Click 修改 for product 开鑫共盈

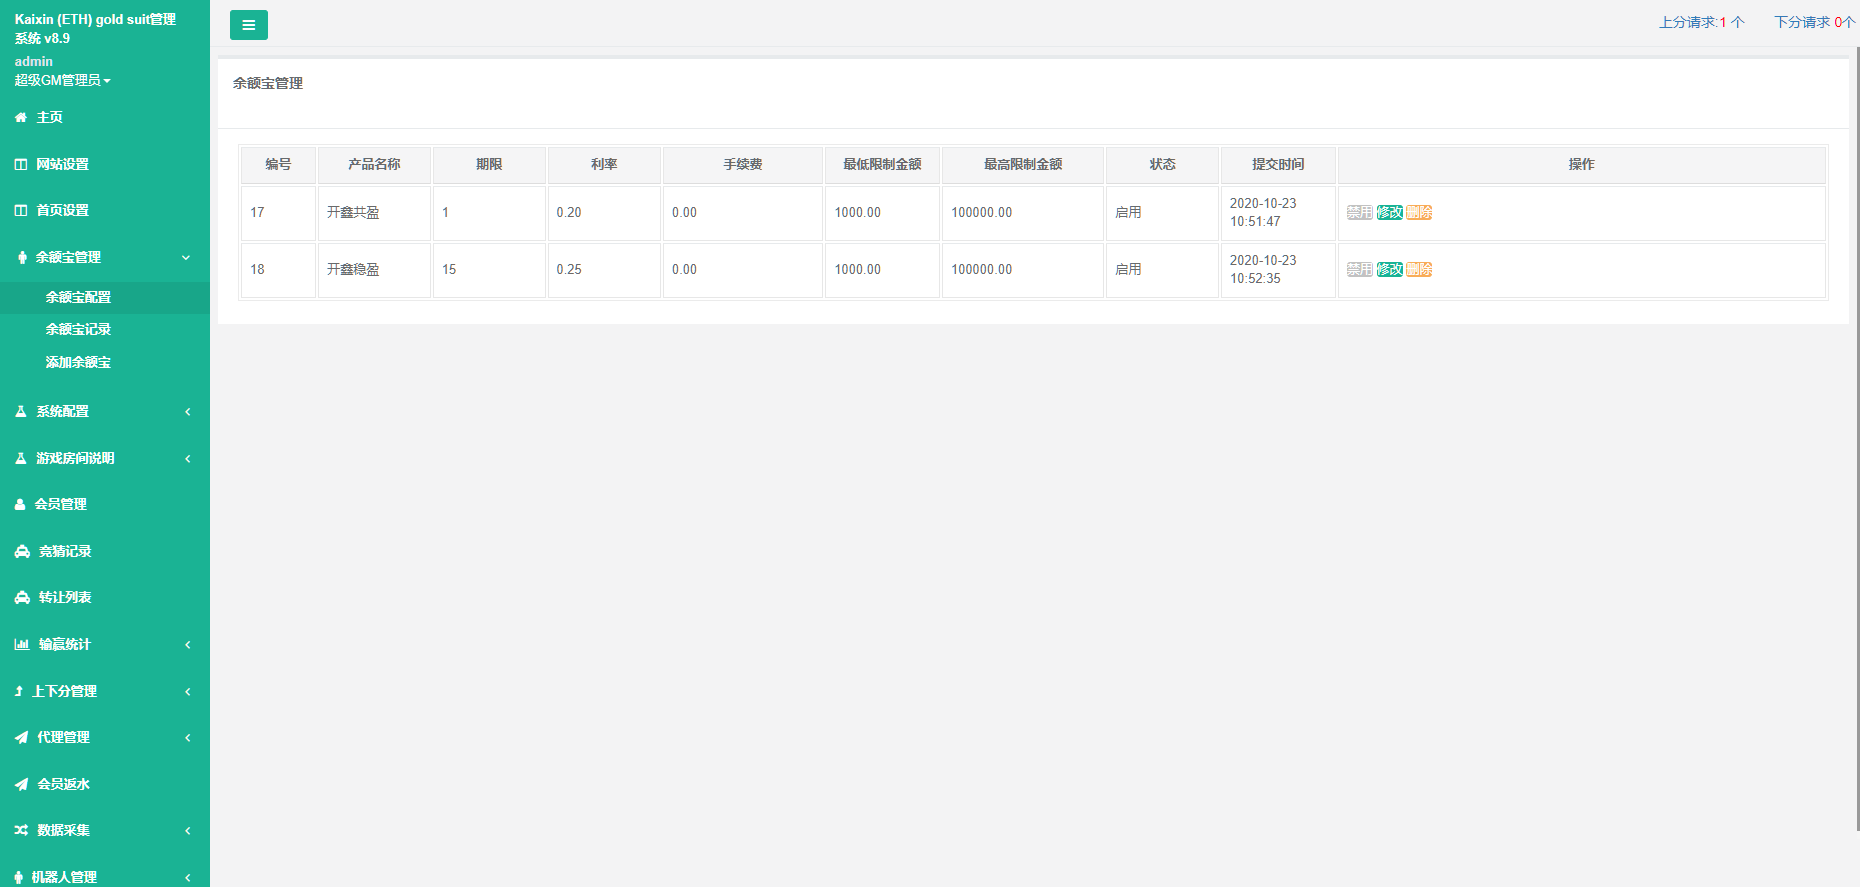(1389, 212)
